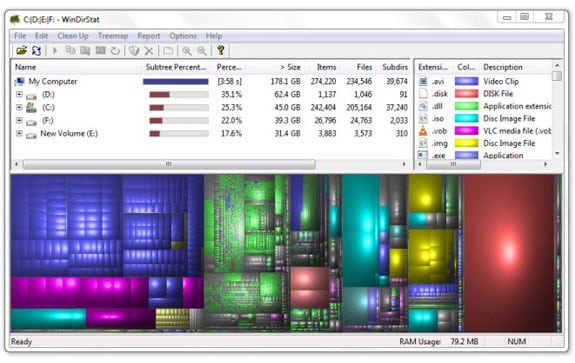Open the File menu
This screenshot has height=363, width=575.
click(x=20, y=36)
